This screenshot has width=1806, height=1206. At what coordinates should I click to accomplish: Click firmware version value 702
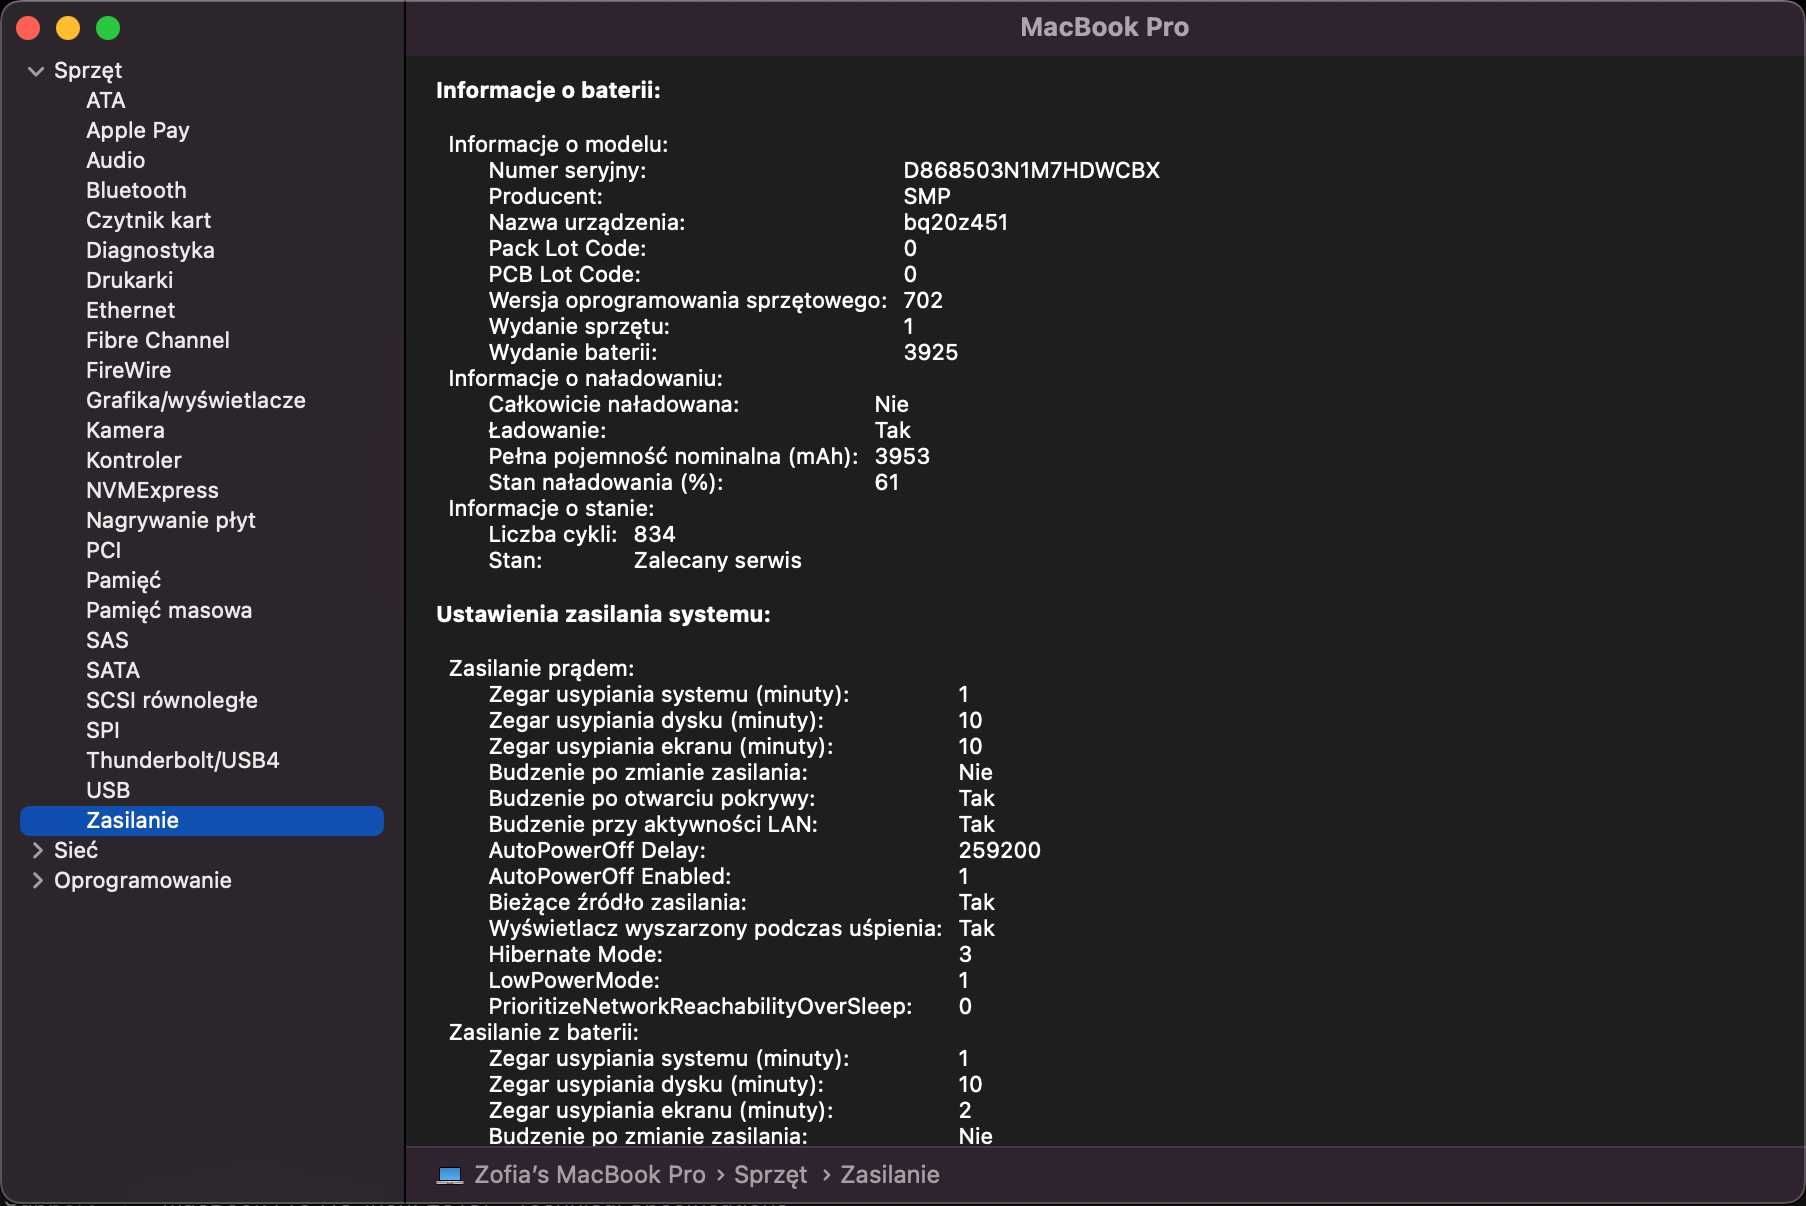tap(923, 300)
